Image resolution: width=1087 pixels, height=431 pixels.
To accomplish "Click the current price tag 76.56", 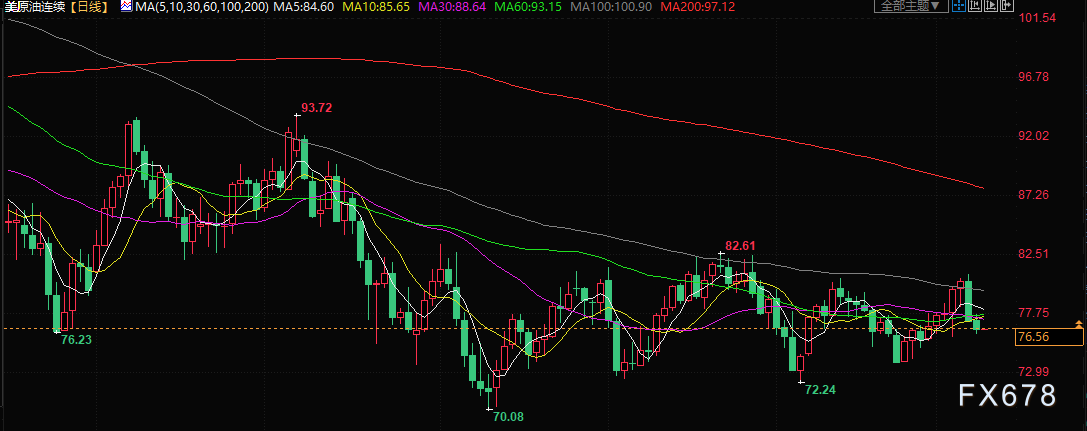I will pos(1048,337).
